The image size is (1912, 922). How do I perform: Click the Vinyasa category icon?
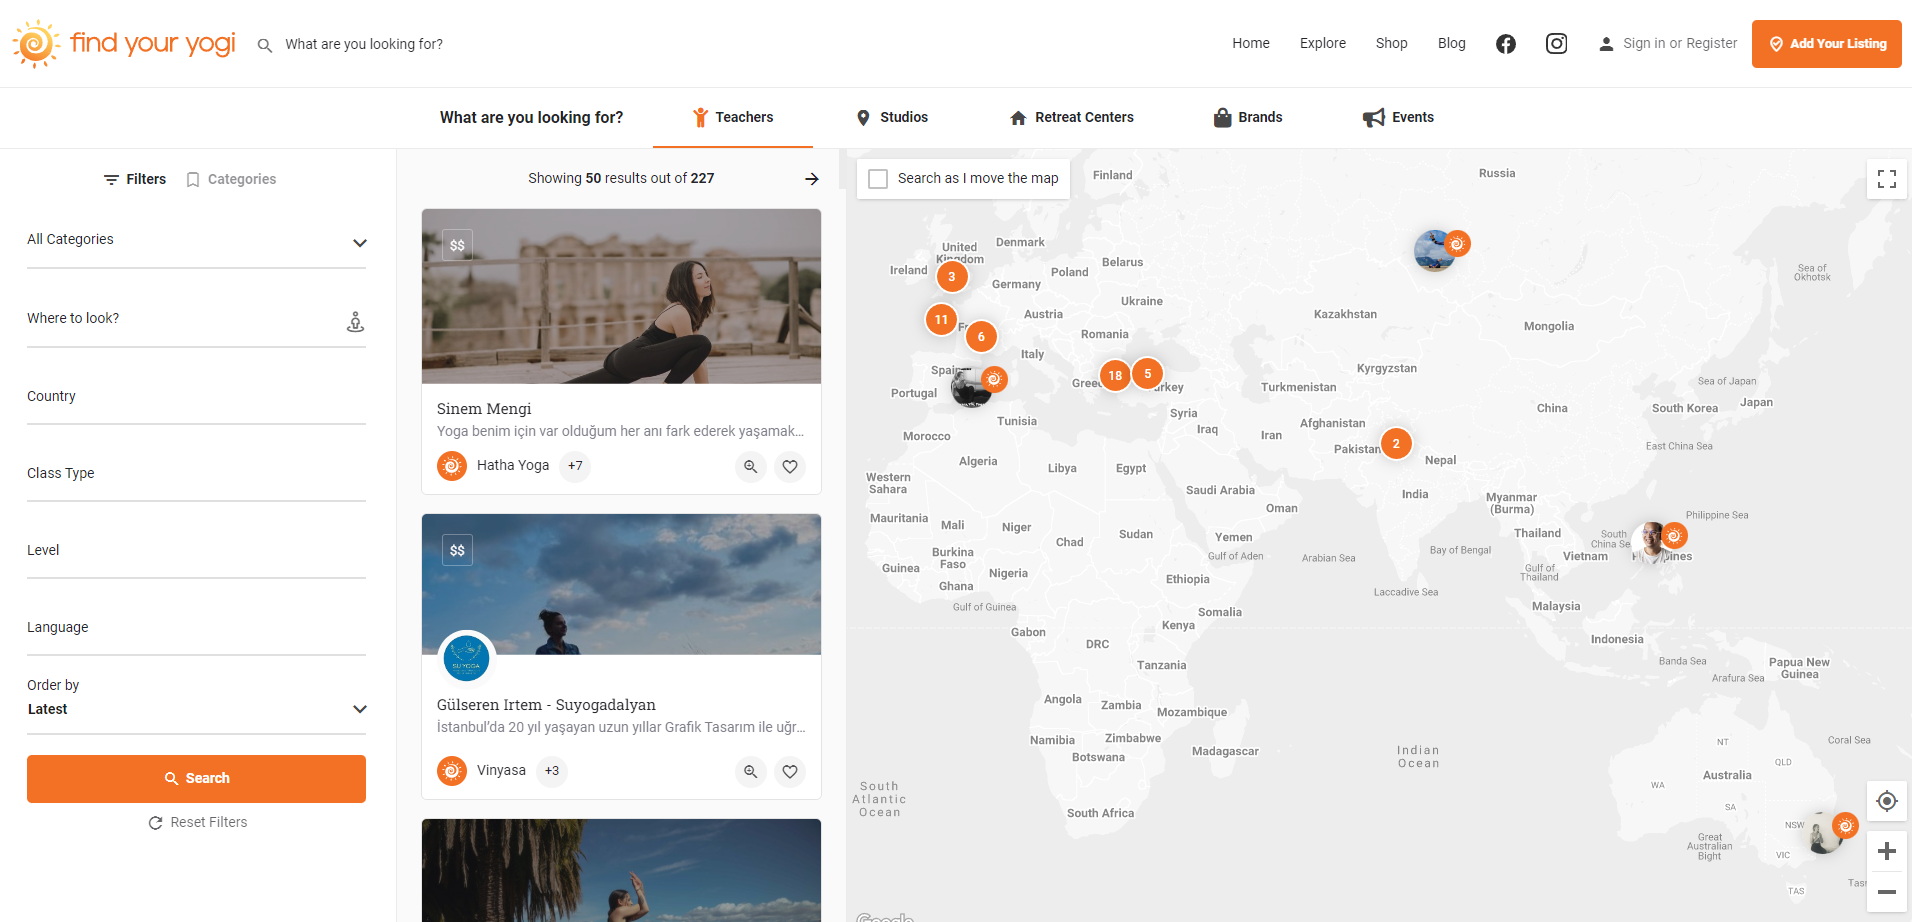(452, 771)
